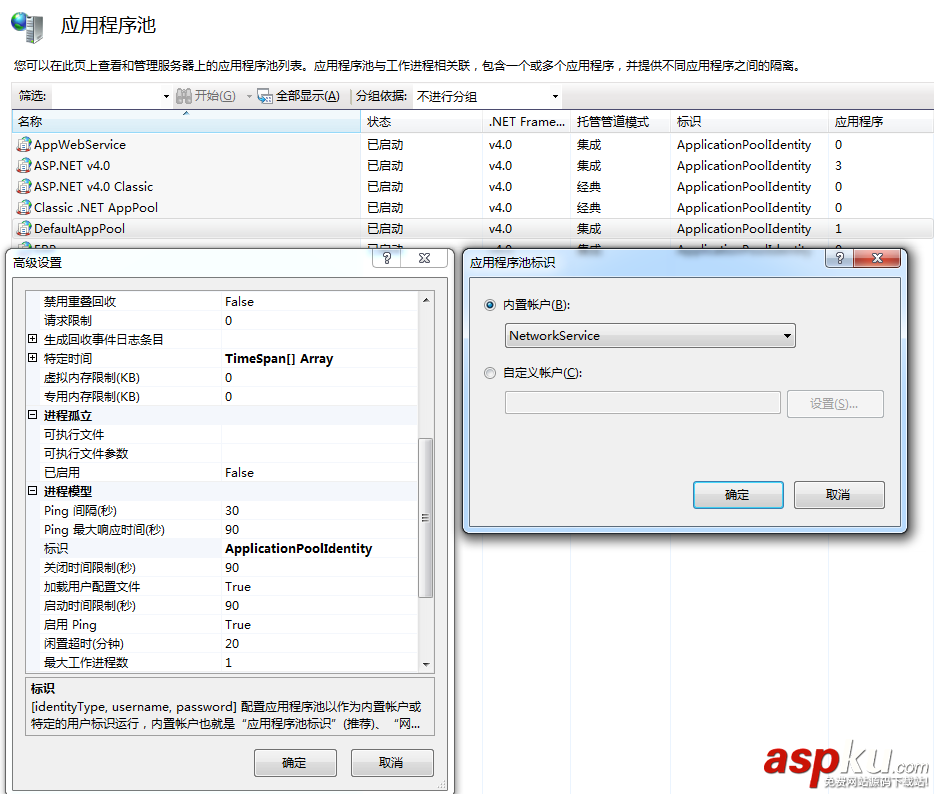Click the DefaultAppPool icon

pos(23,228)
